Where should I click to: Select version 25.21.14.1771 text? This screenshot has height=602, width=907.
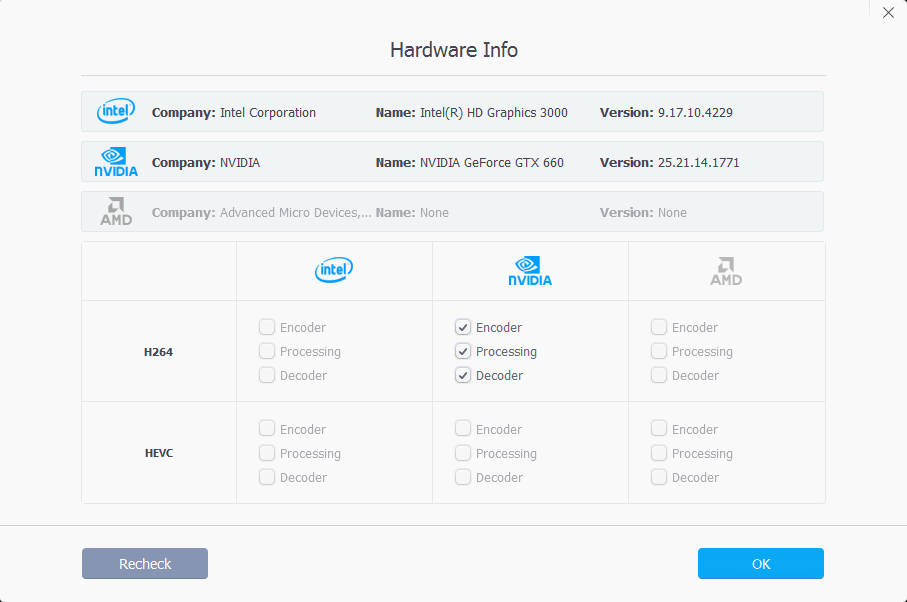click(x=699, y=162)
